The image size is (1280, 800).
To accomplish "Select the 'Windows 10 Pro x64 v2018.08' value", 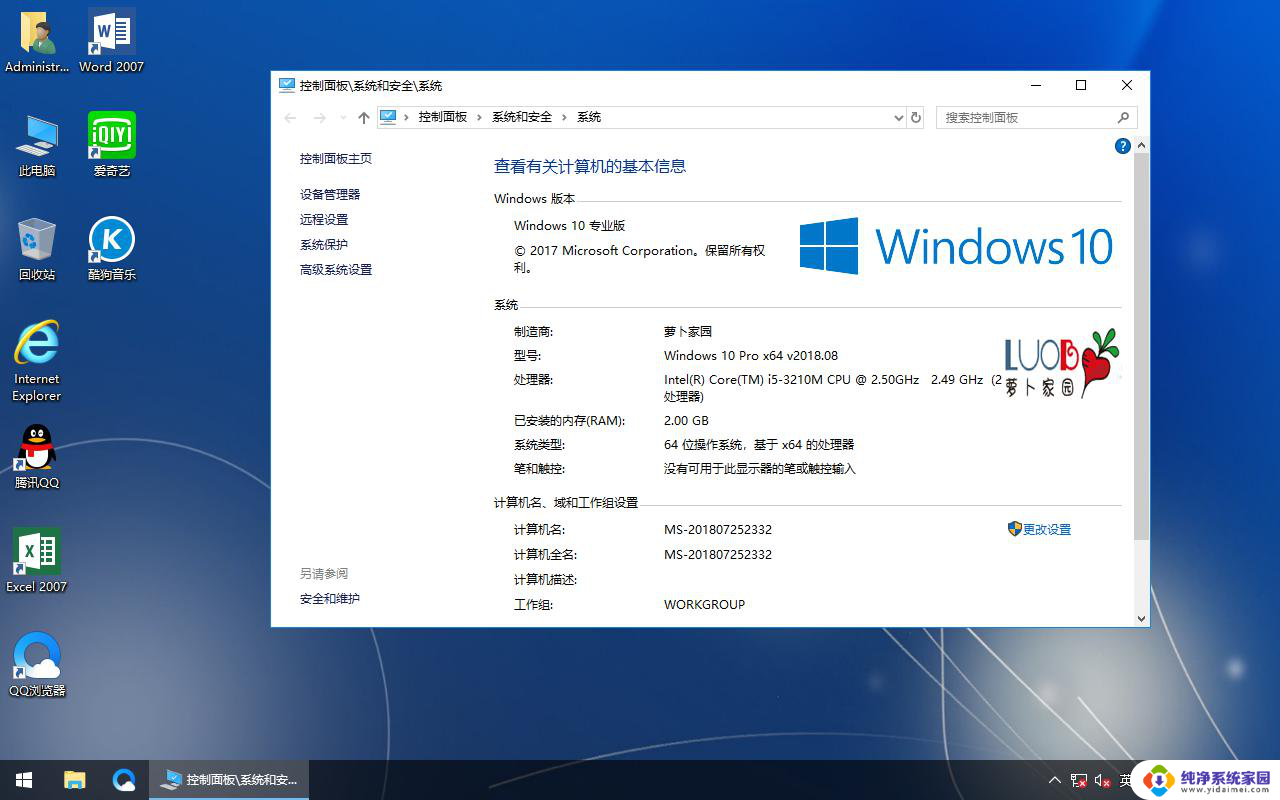I will tap(751, 355).
